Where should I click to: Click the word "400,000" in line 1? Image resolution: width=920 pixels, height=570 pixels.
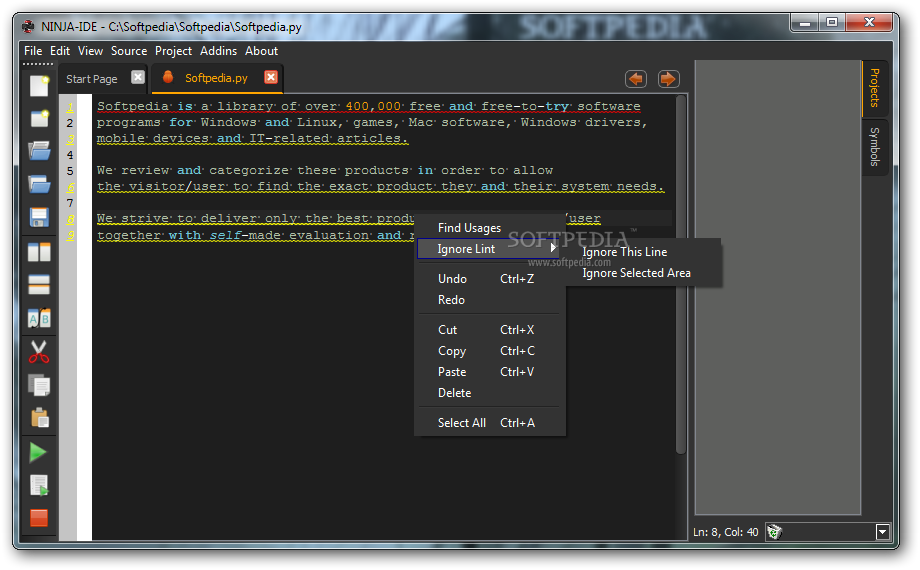point(373,106)
